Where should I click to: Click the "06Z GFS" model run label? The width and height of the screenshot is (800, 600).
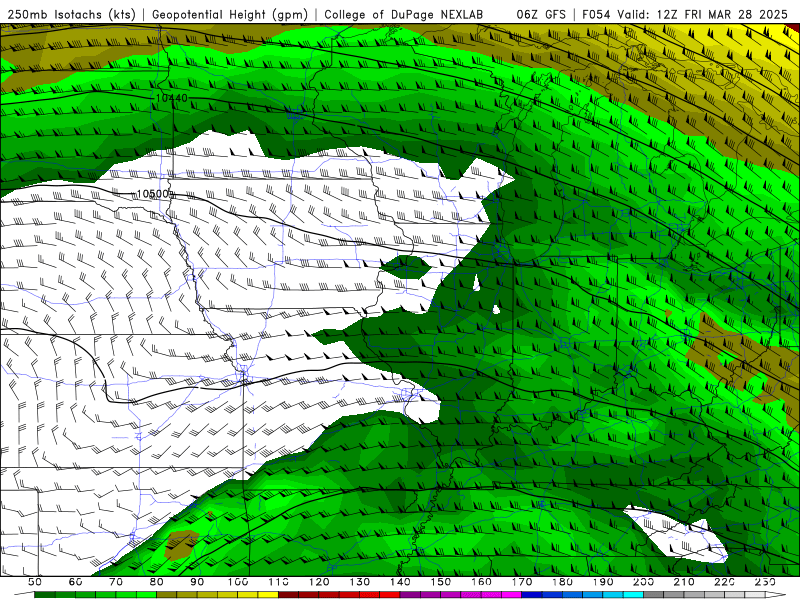541,15
